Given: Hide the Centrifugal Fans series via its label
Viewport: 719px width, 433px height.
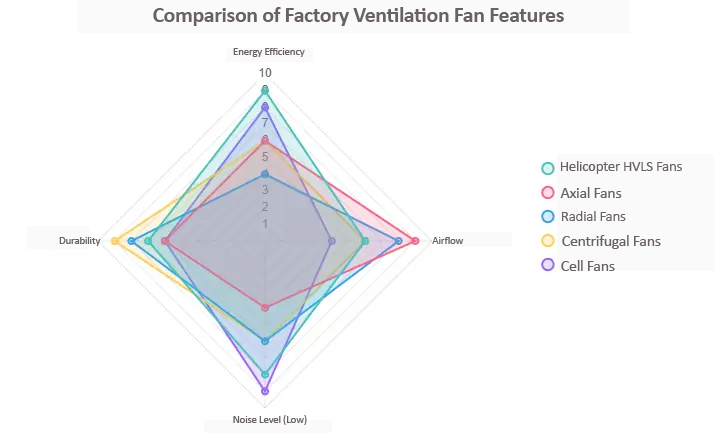Looking at the screenshot, I should click(610, 241).
